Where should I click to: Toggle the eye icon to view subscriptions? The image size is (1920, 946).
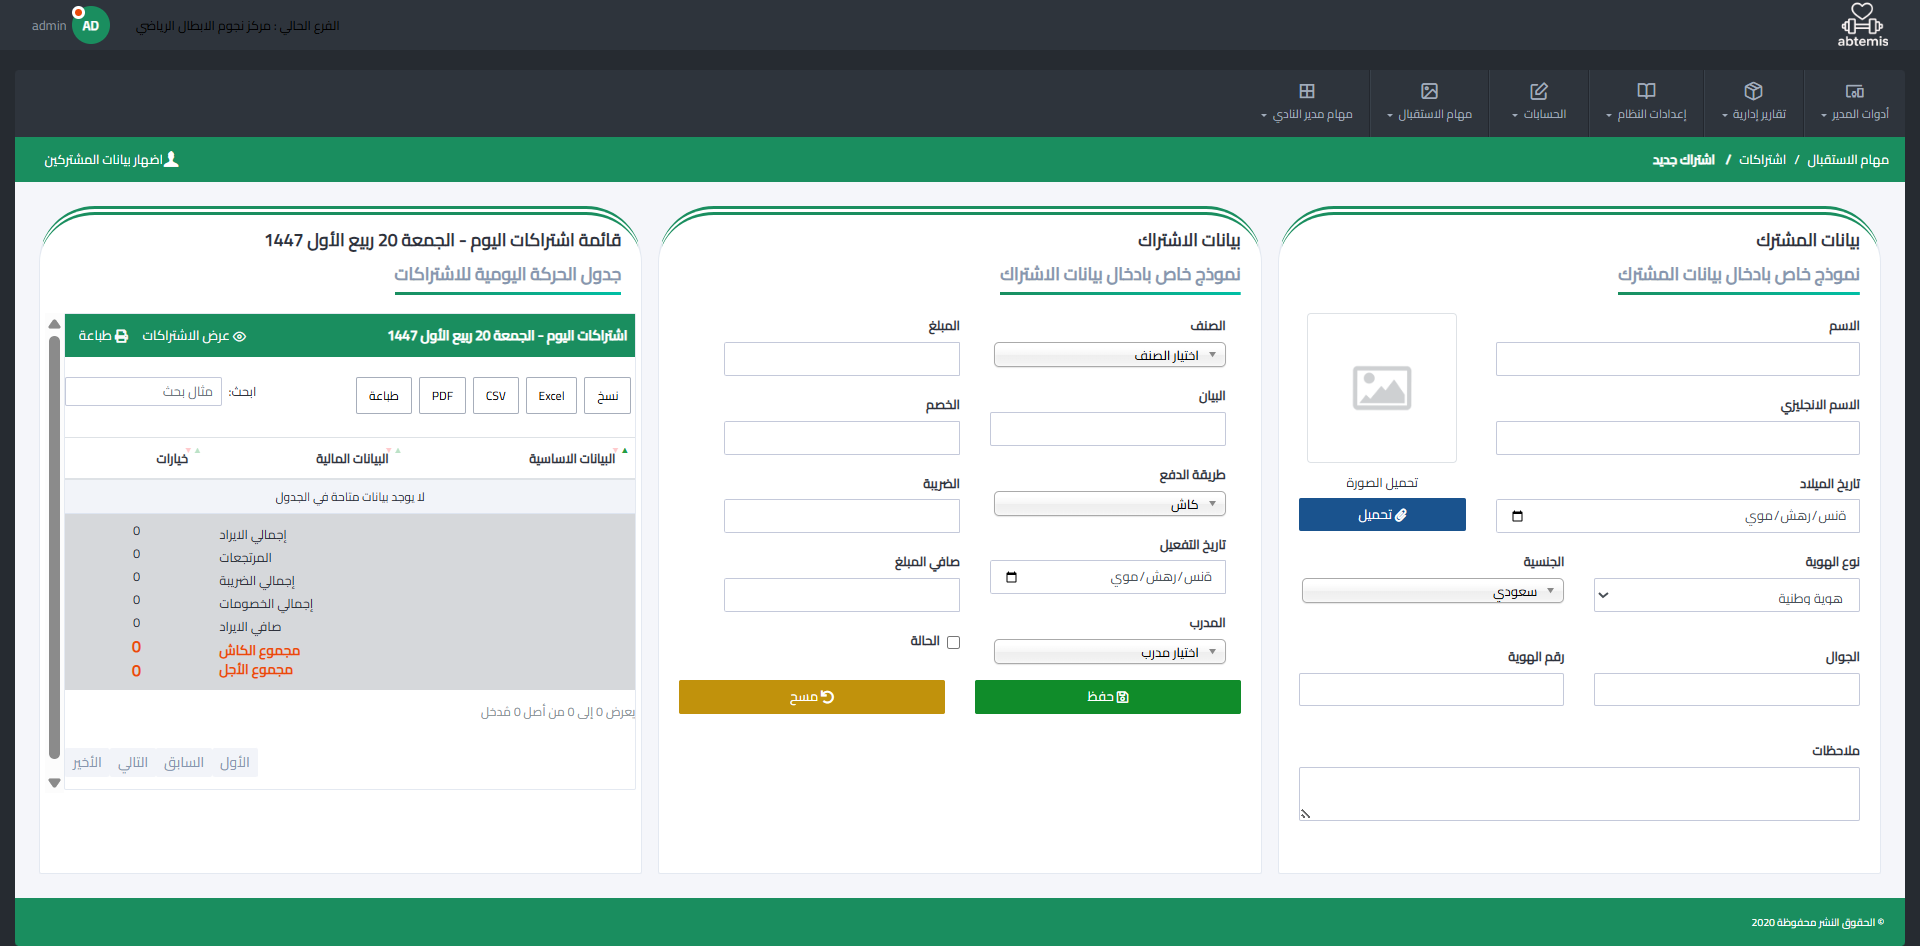[239, 336]
